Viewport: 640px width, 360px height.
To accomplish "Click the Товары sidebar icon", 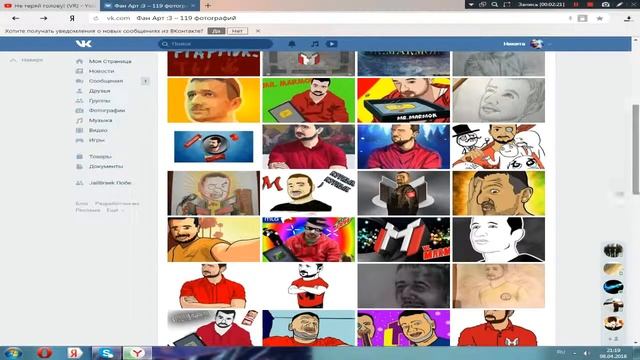I will tap(80, 156).
